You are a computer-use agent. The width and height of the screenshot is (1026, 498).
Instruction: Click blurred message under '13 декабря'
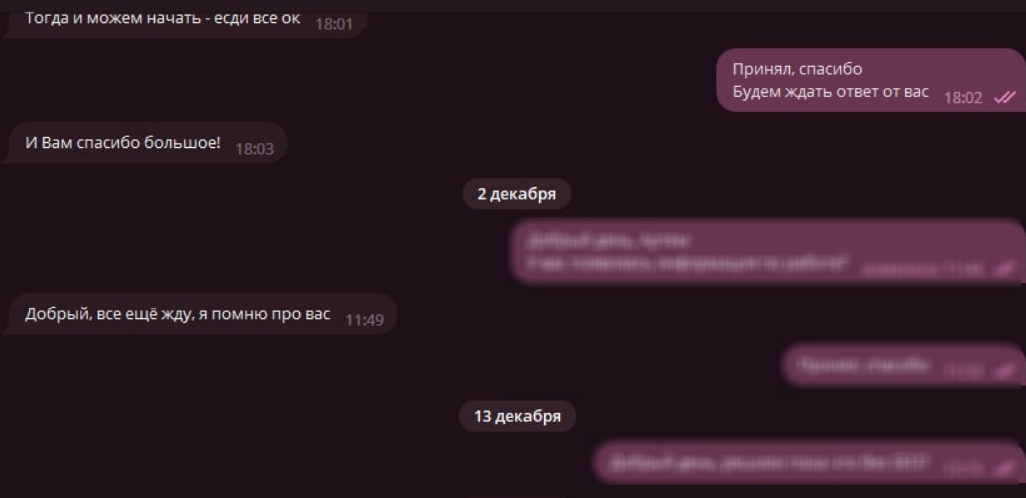pyautogui.click(x=810, y=462)
